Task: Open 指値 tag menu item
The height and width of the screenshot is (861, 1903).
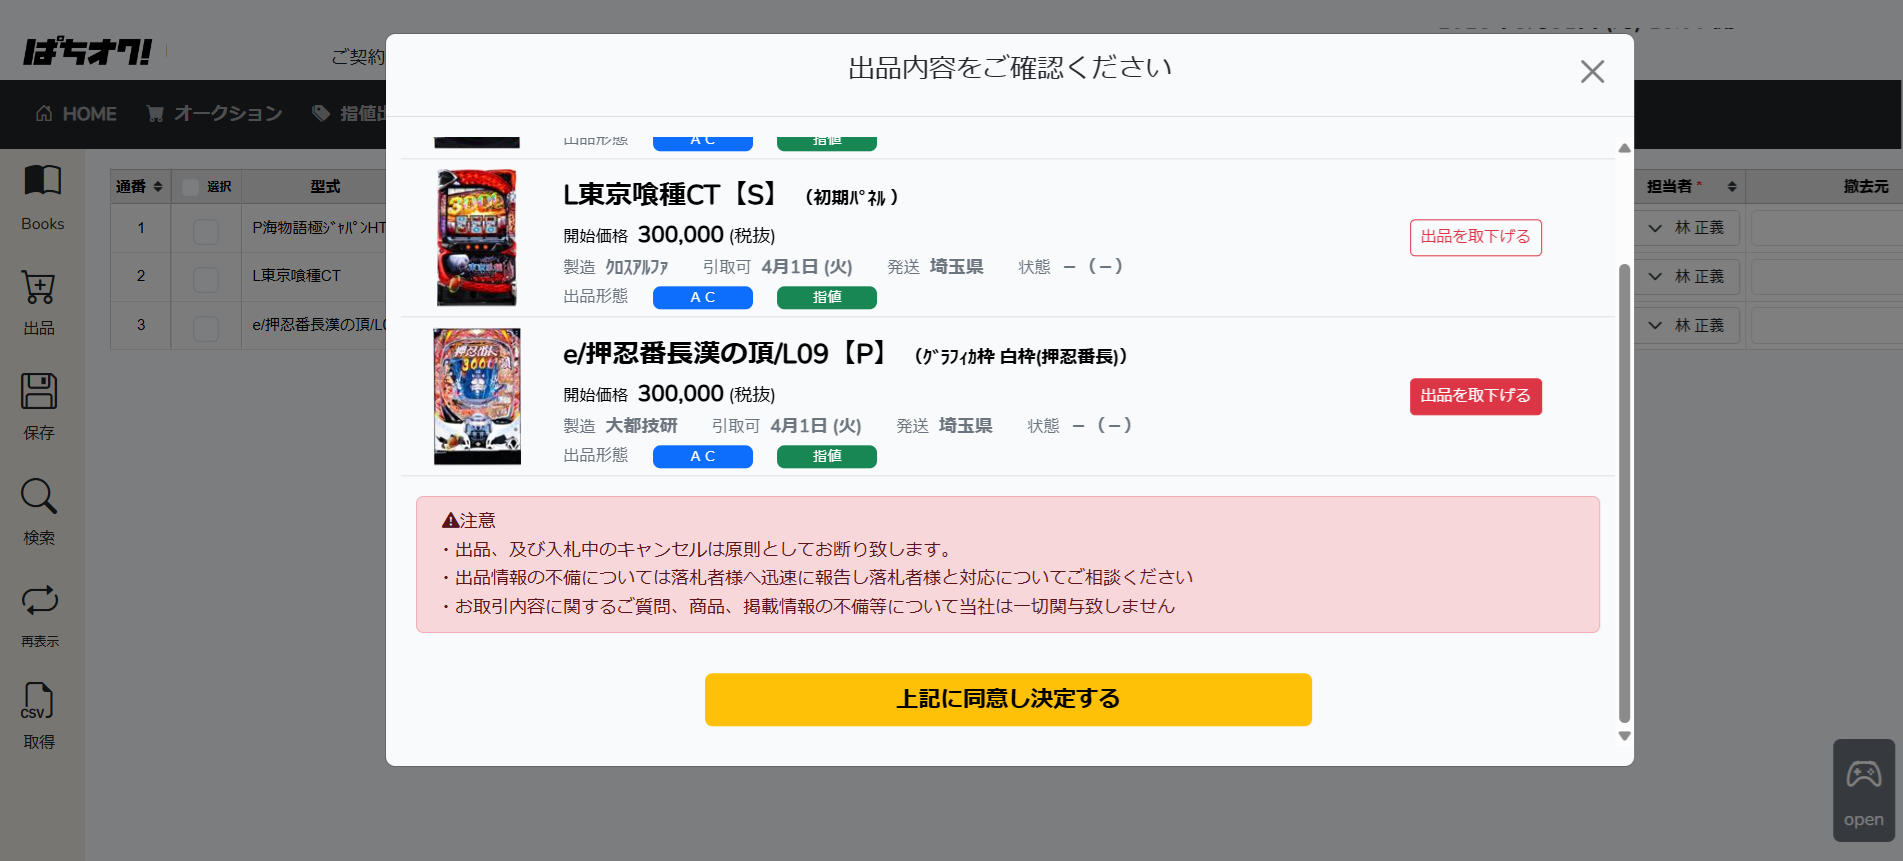Action: pyautogui.click(x=349, y=114)
